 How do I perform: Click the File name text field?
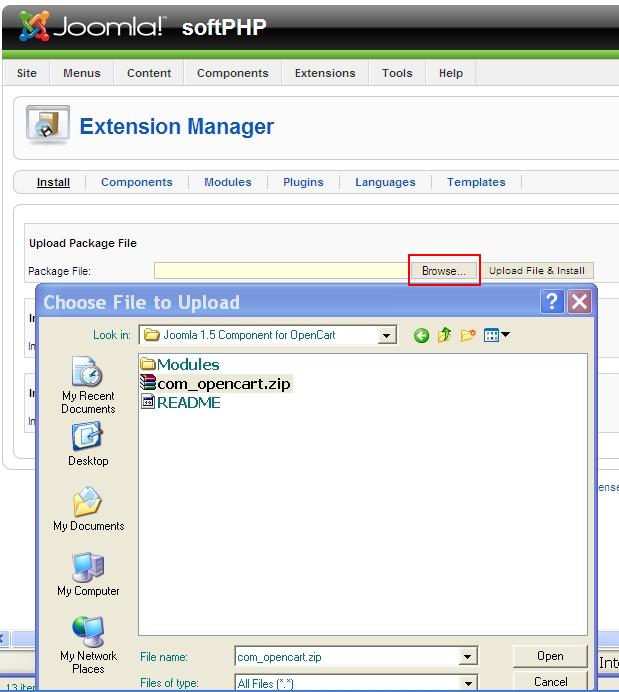(x=347, y=657)
